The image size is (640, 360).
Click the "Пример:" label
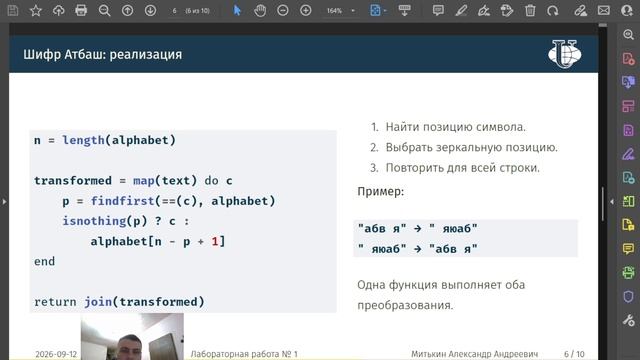click(380, 191)
